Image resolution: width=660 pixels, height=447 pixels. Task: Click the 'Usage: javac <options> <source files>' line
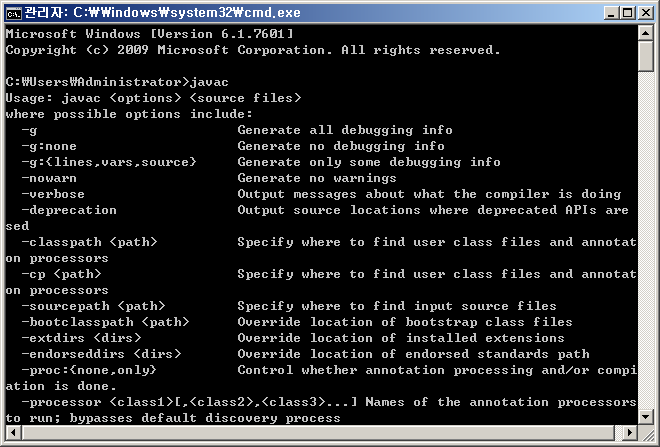tap(154, 98)
